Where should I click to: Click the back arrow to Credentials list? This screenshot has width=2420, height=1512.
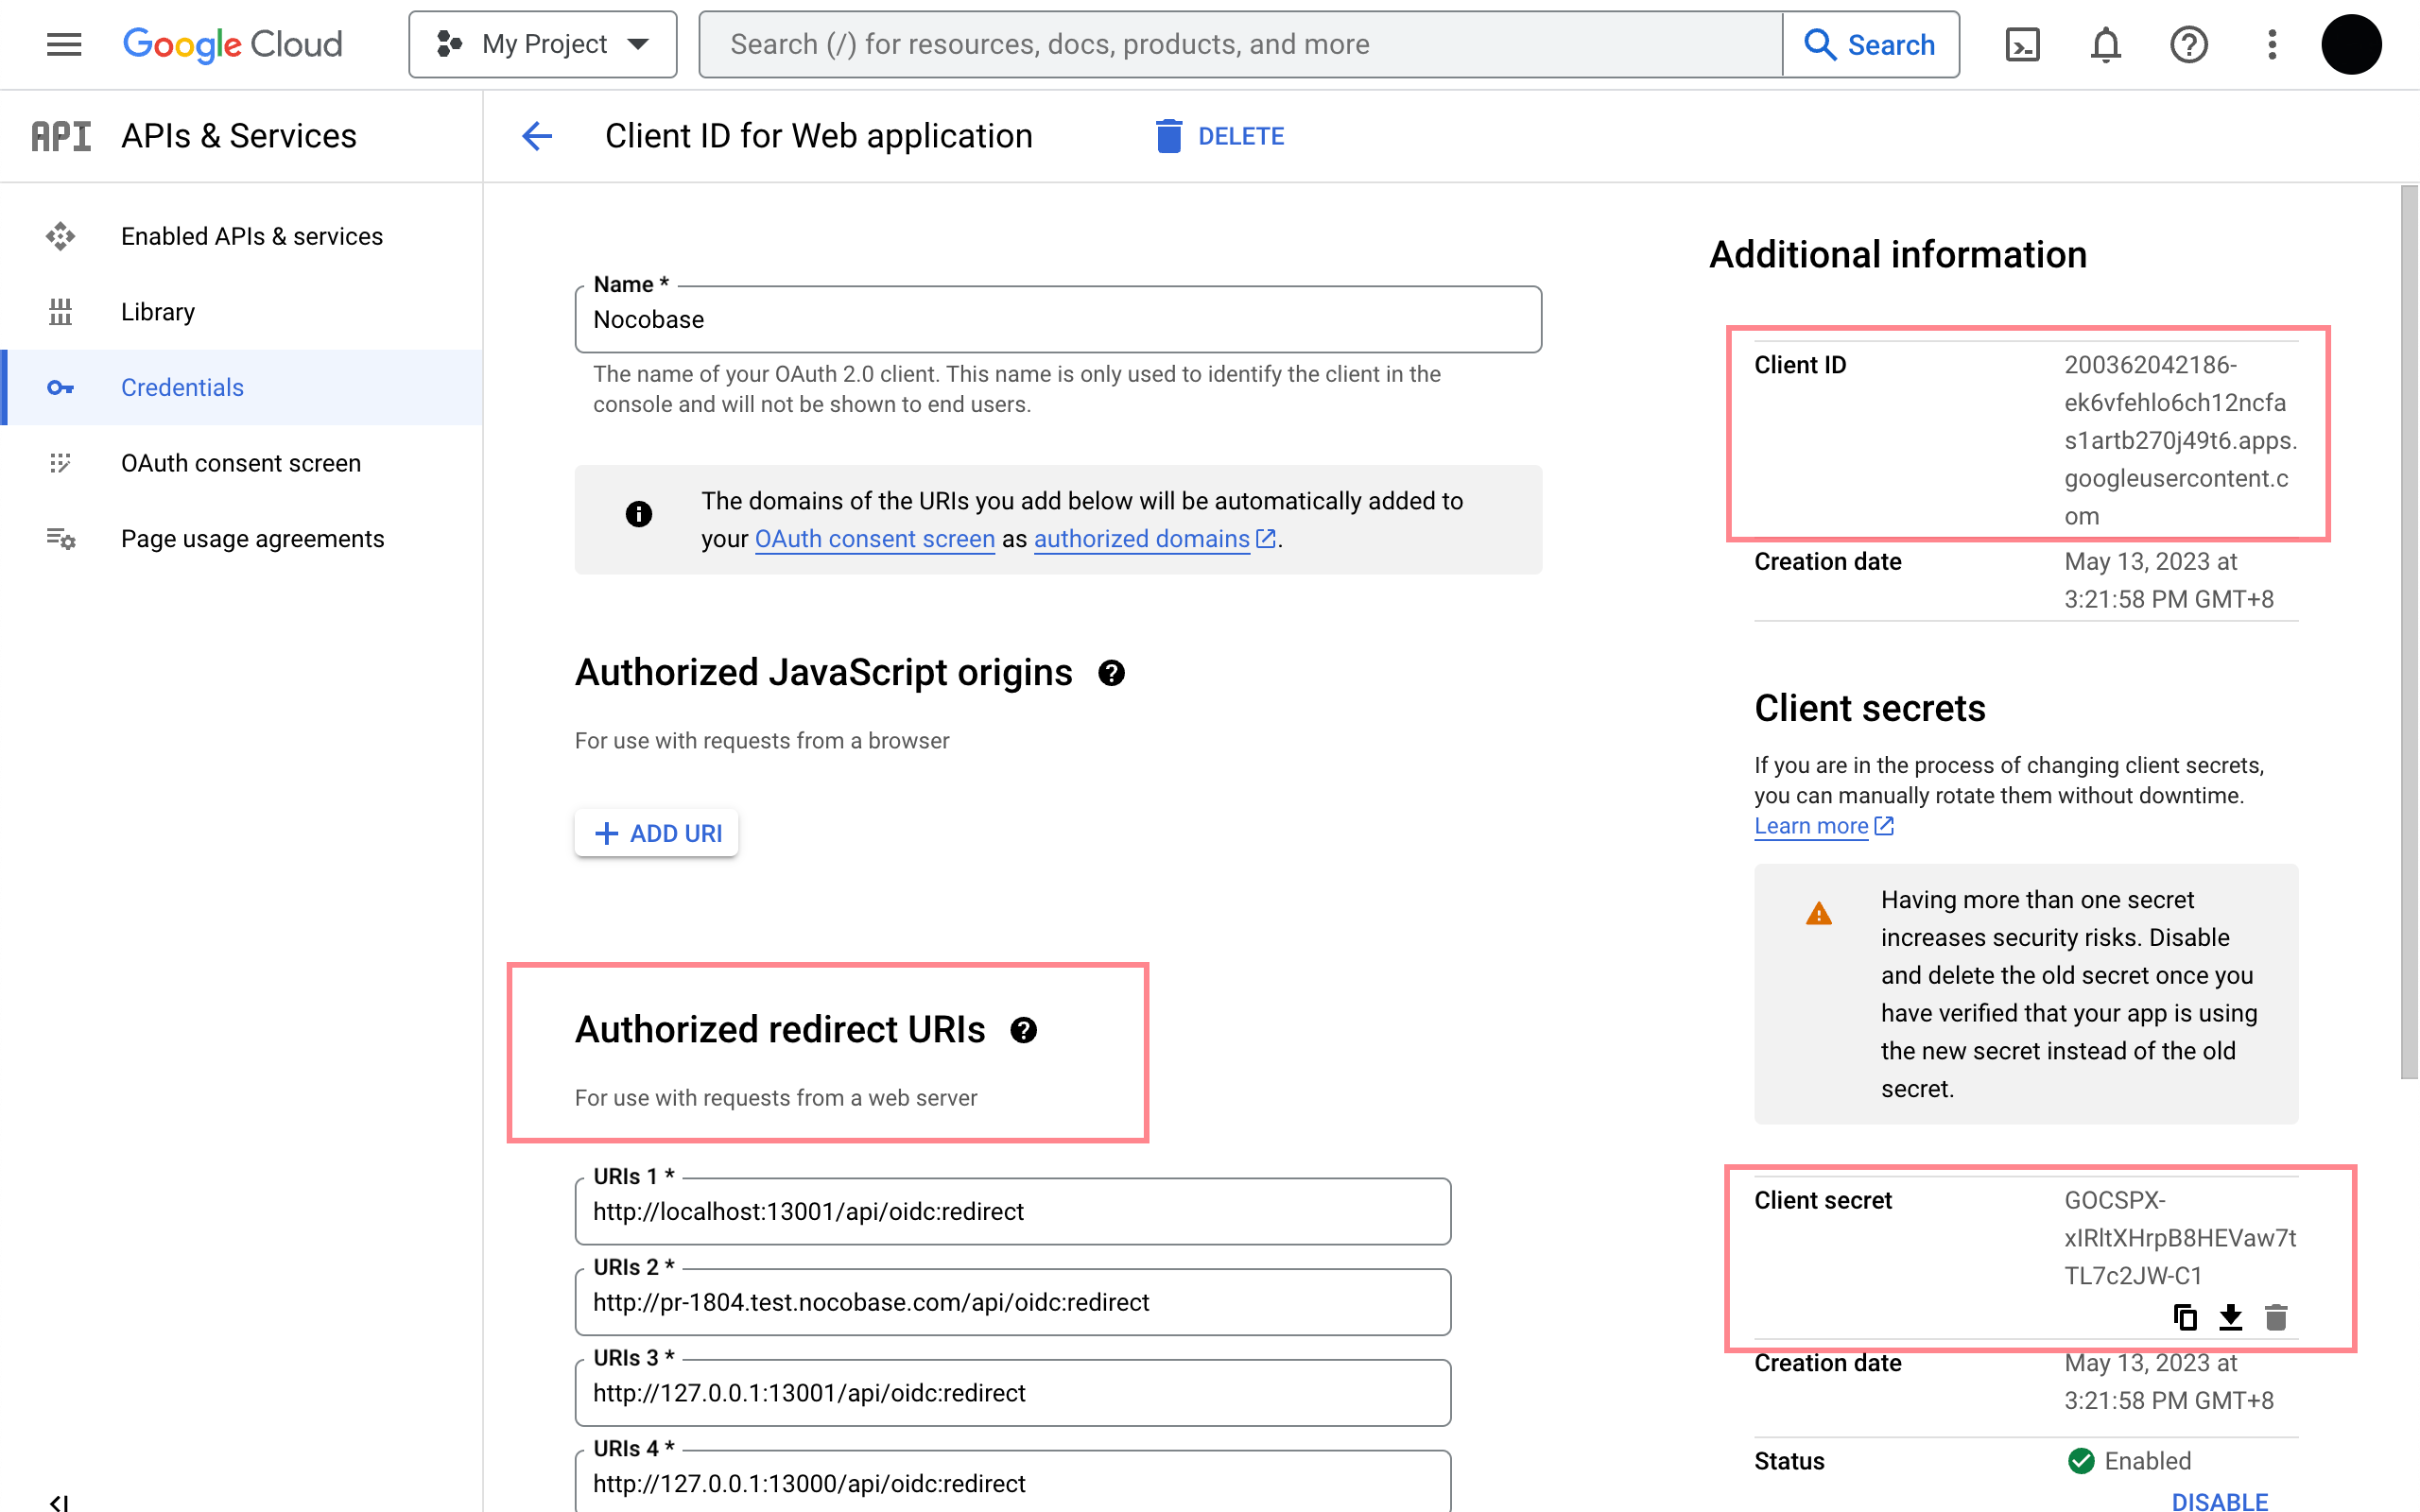tap(537, 136)
